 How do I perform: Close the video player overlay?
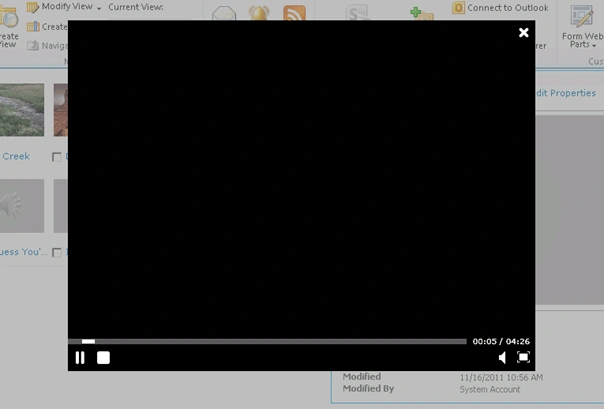click(x=523, y=32)
